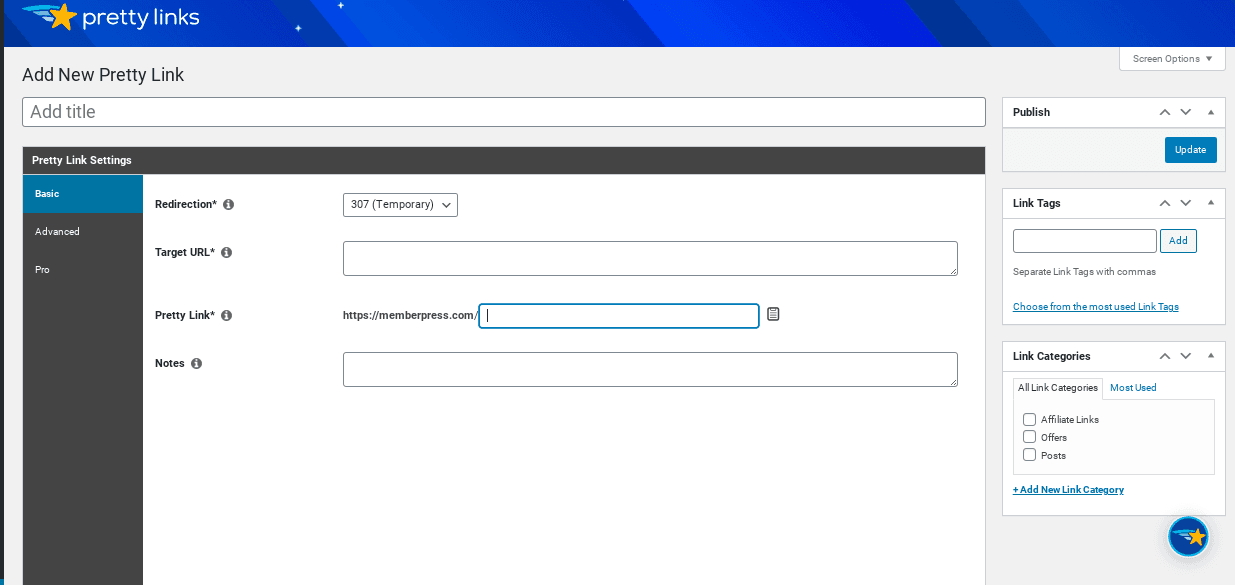Collapse the Publish panel toggle
Viewport: 1235px width, 585px height.
[1210, 112]
